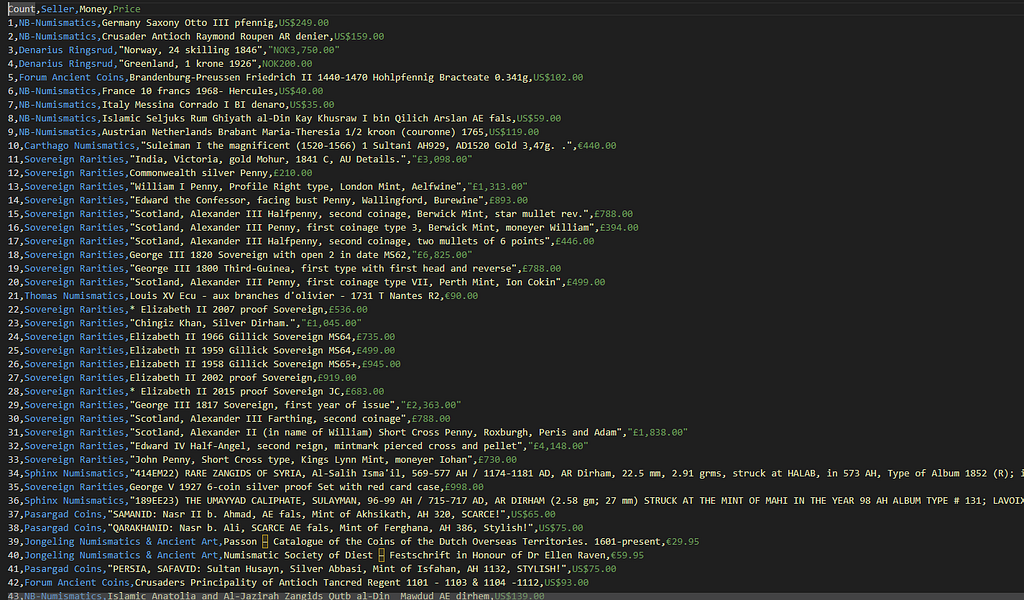This screenshot has width=1024, height=600.
Task: Click the "Money" header field
Action: point(93,9)
